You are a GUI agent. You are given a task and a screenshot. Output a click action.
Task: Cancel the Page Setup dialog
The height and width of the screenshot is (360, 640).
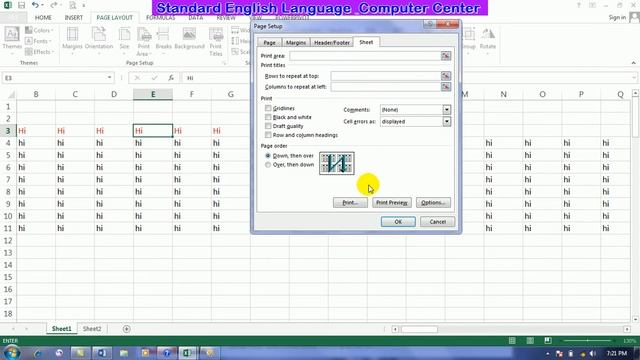tap(438, 222)
